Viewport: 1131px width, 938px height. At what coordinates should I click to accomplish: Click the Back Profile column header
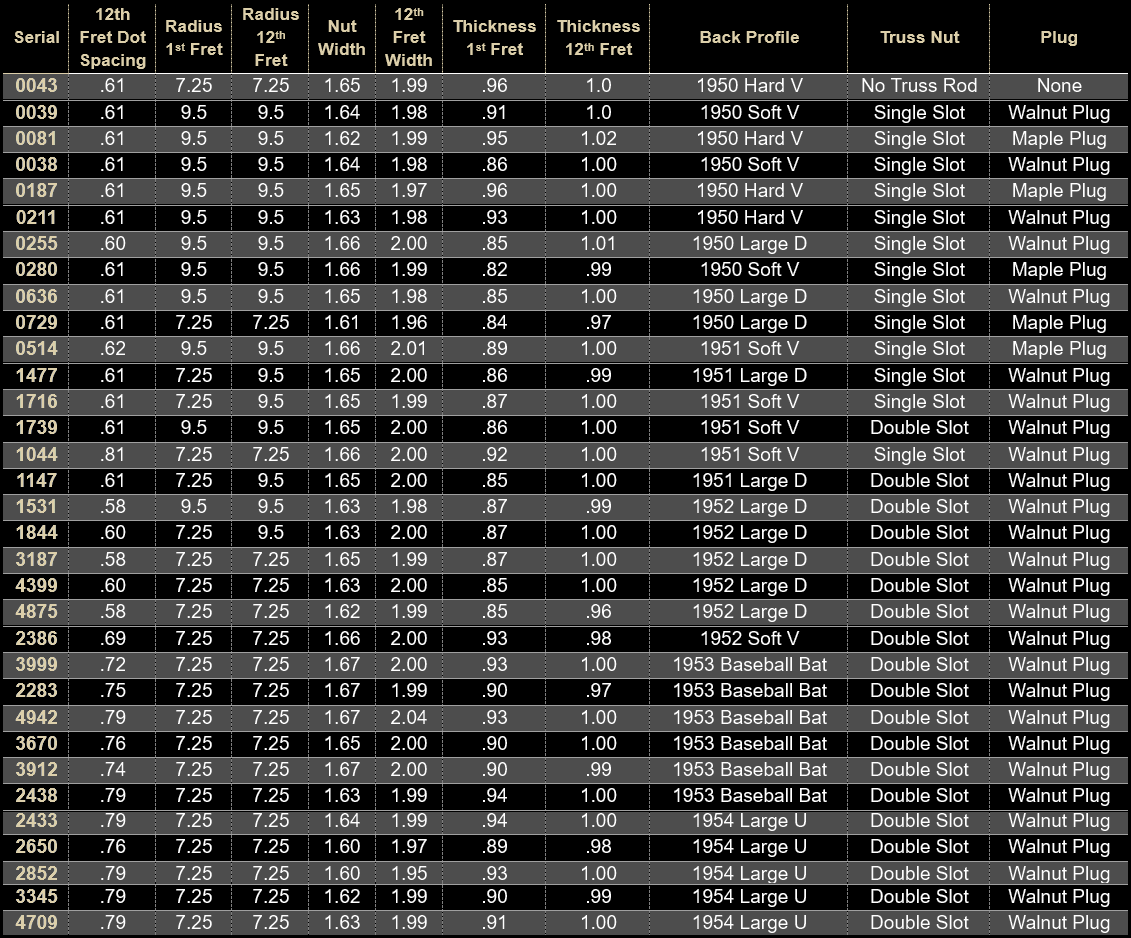pyautogui.click(x=749, y=38)
